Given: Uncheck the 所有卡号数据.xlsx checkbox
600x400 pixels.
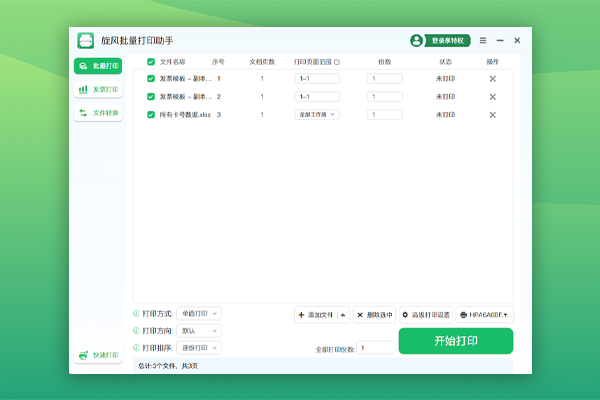Looking at the screenshot, I should point(151,115).
